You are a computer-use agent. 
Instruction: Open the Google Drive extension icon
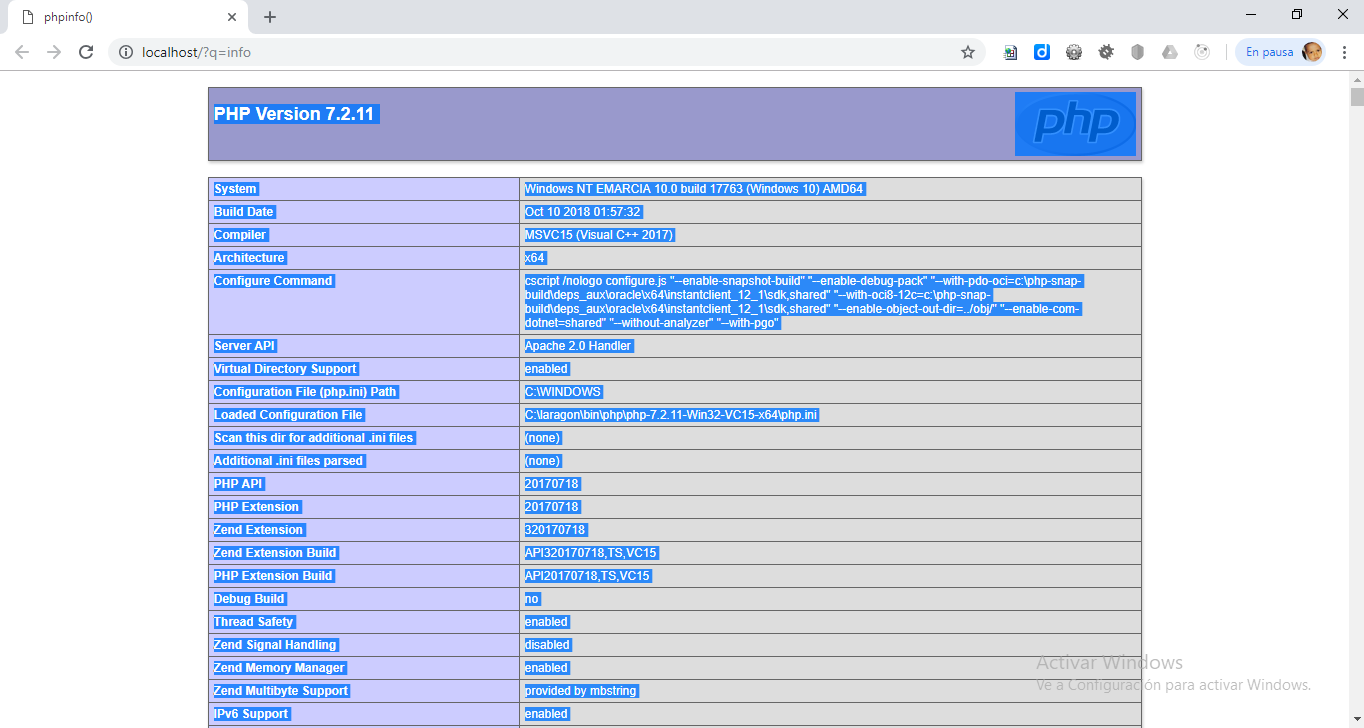coord(1170,52)
